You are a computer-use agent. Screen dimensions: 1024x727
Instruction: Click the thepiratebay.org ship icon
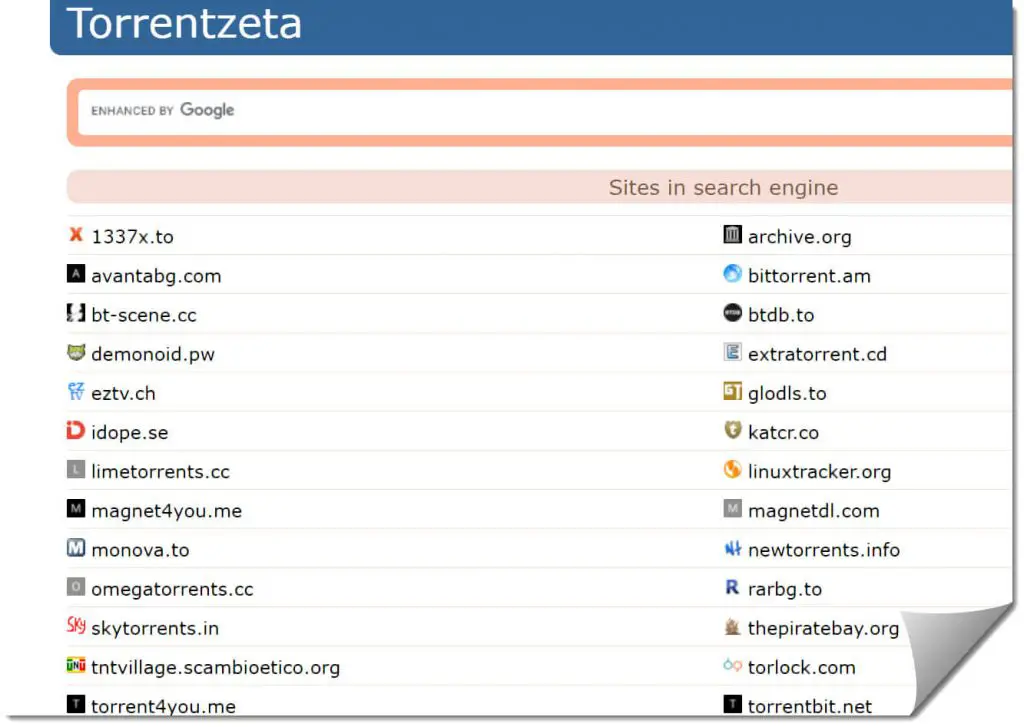pyautogui.click(x=732, y=628)
